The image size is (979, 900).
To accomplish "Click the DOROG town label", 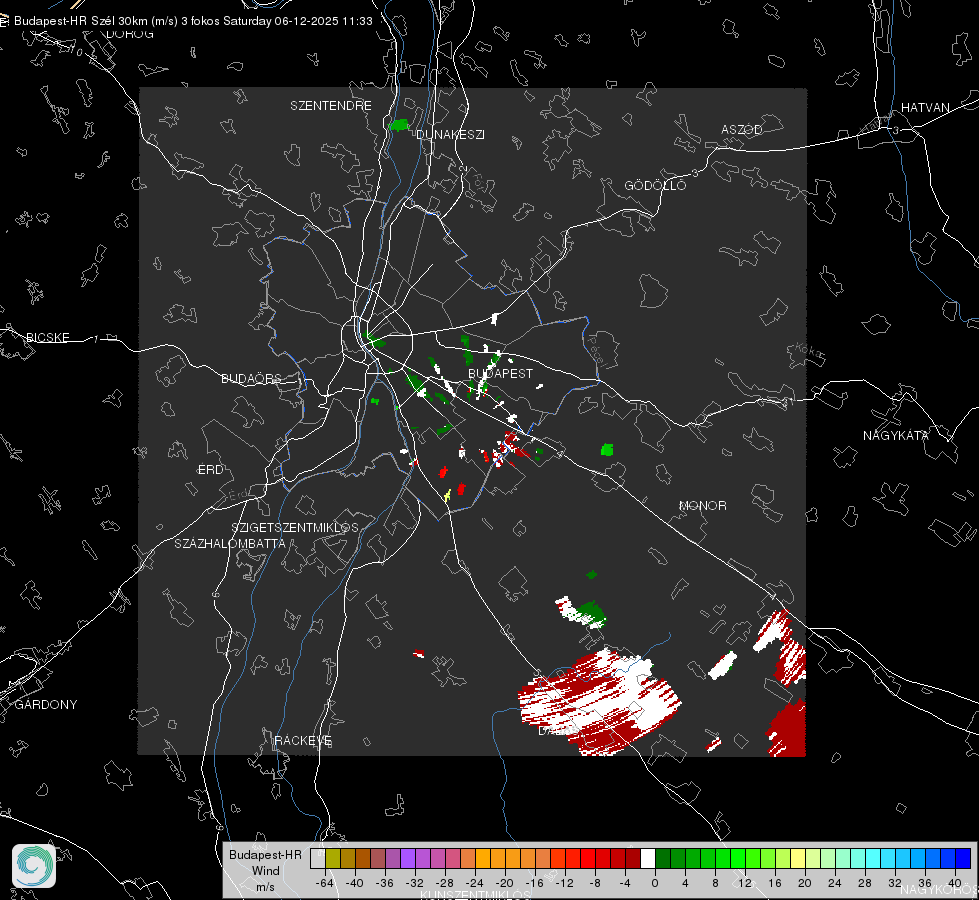I will tap(130, 34).
